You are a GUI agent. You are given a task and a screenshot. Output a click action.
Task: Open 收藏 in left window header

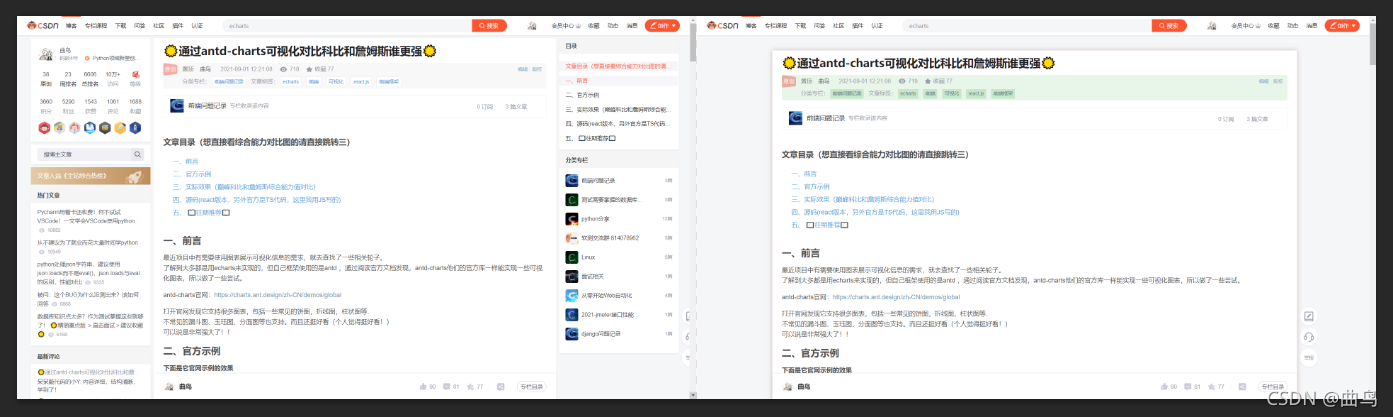tap(593, 25)
